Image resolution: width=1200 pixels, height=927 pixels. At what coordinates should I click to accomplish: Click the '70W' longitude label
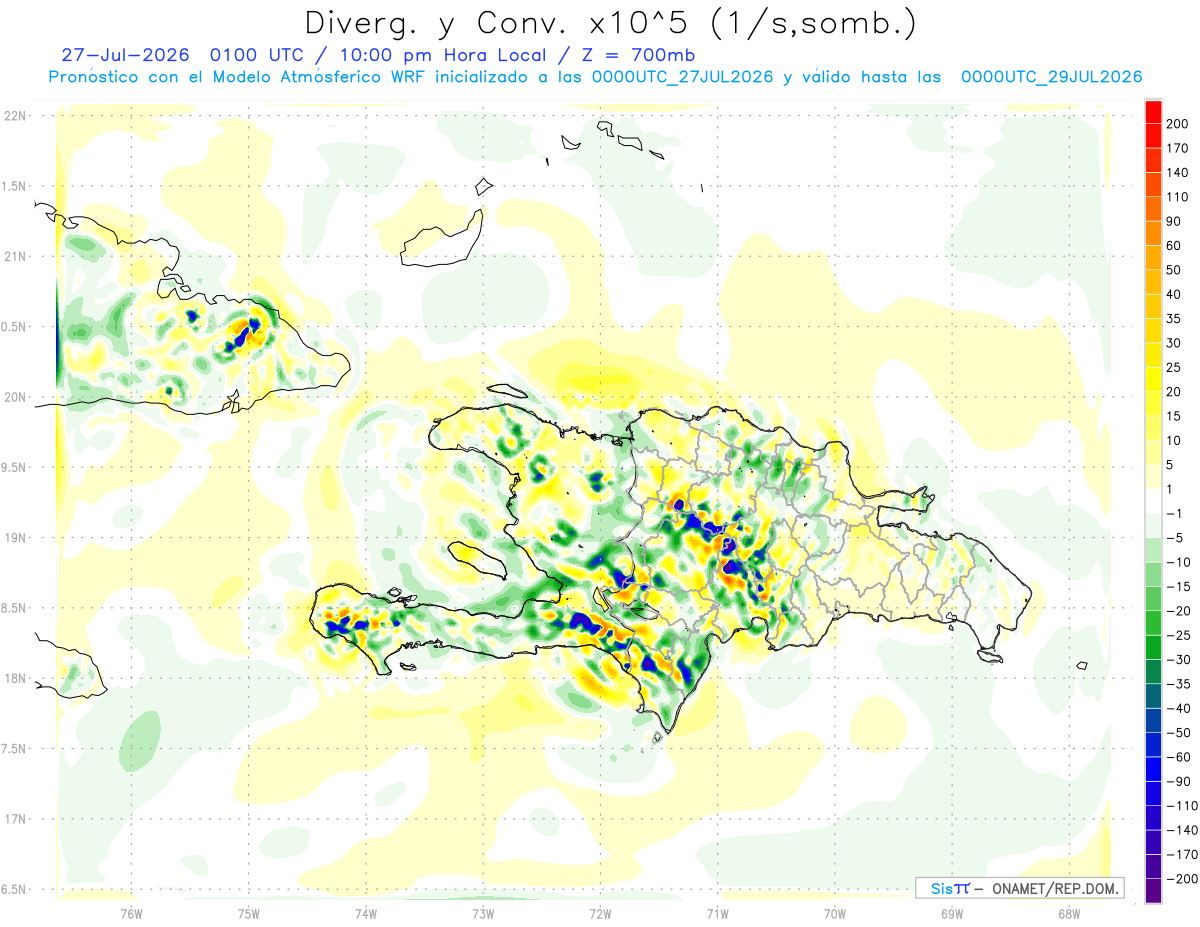point(834,913)
